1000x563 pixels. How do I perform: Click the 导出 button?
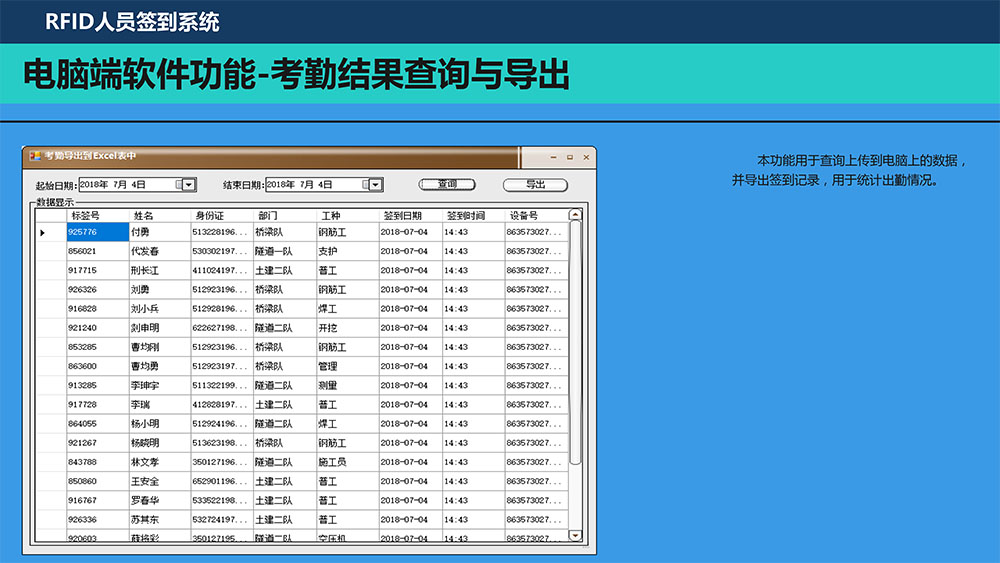[535, 185]
